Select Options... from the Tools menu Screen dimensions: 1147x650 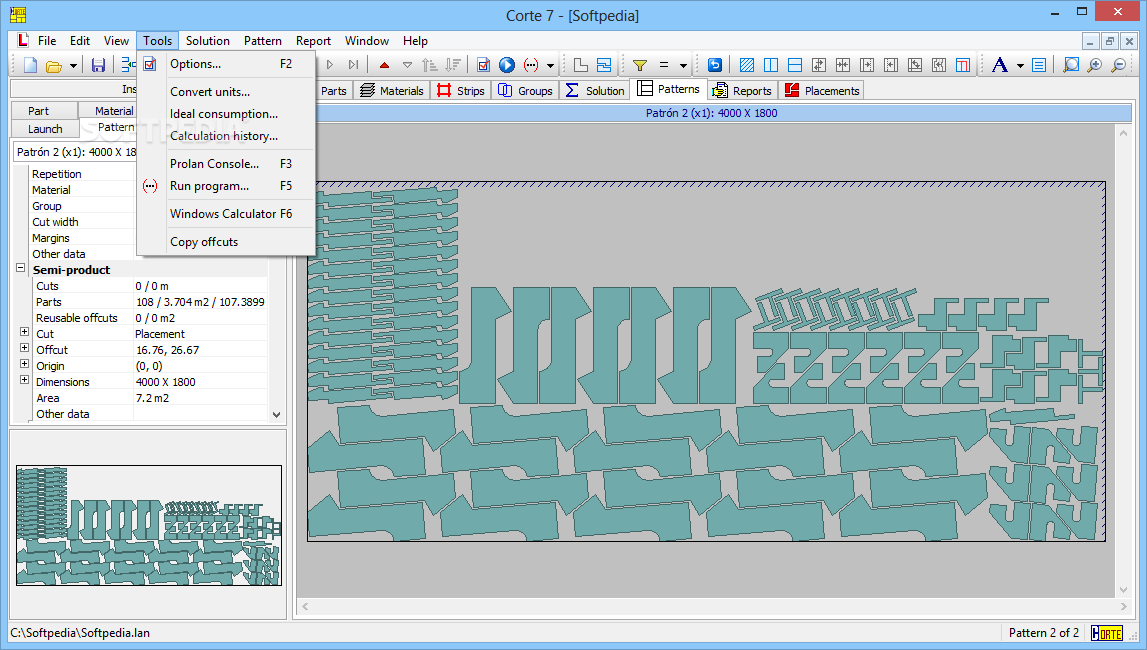point(226,64)
